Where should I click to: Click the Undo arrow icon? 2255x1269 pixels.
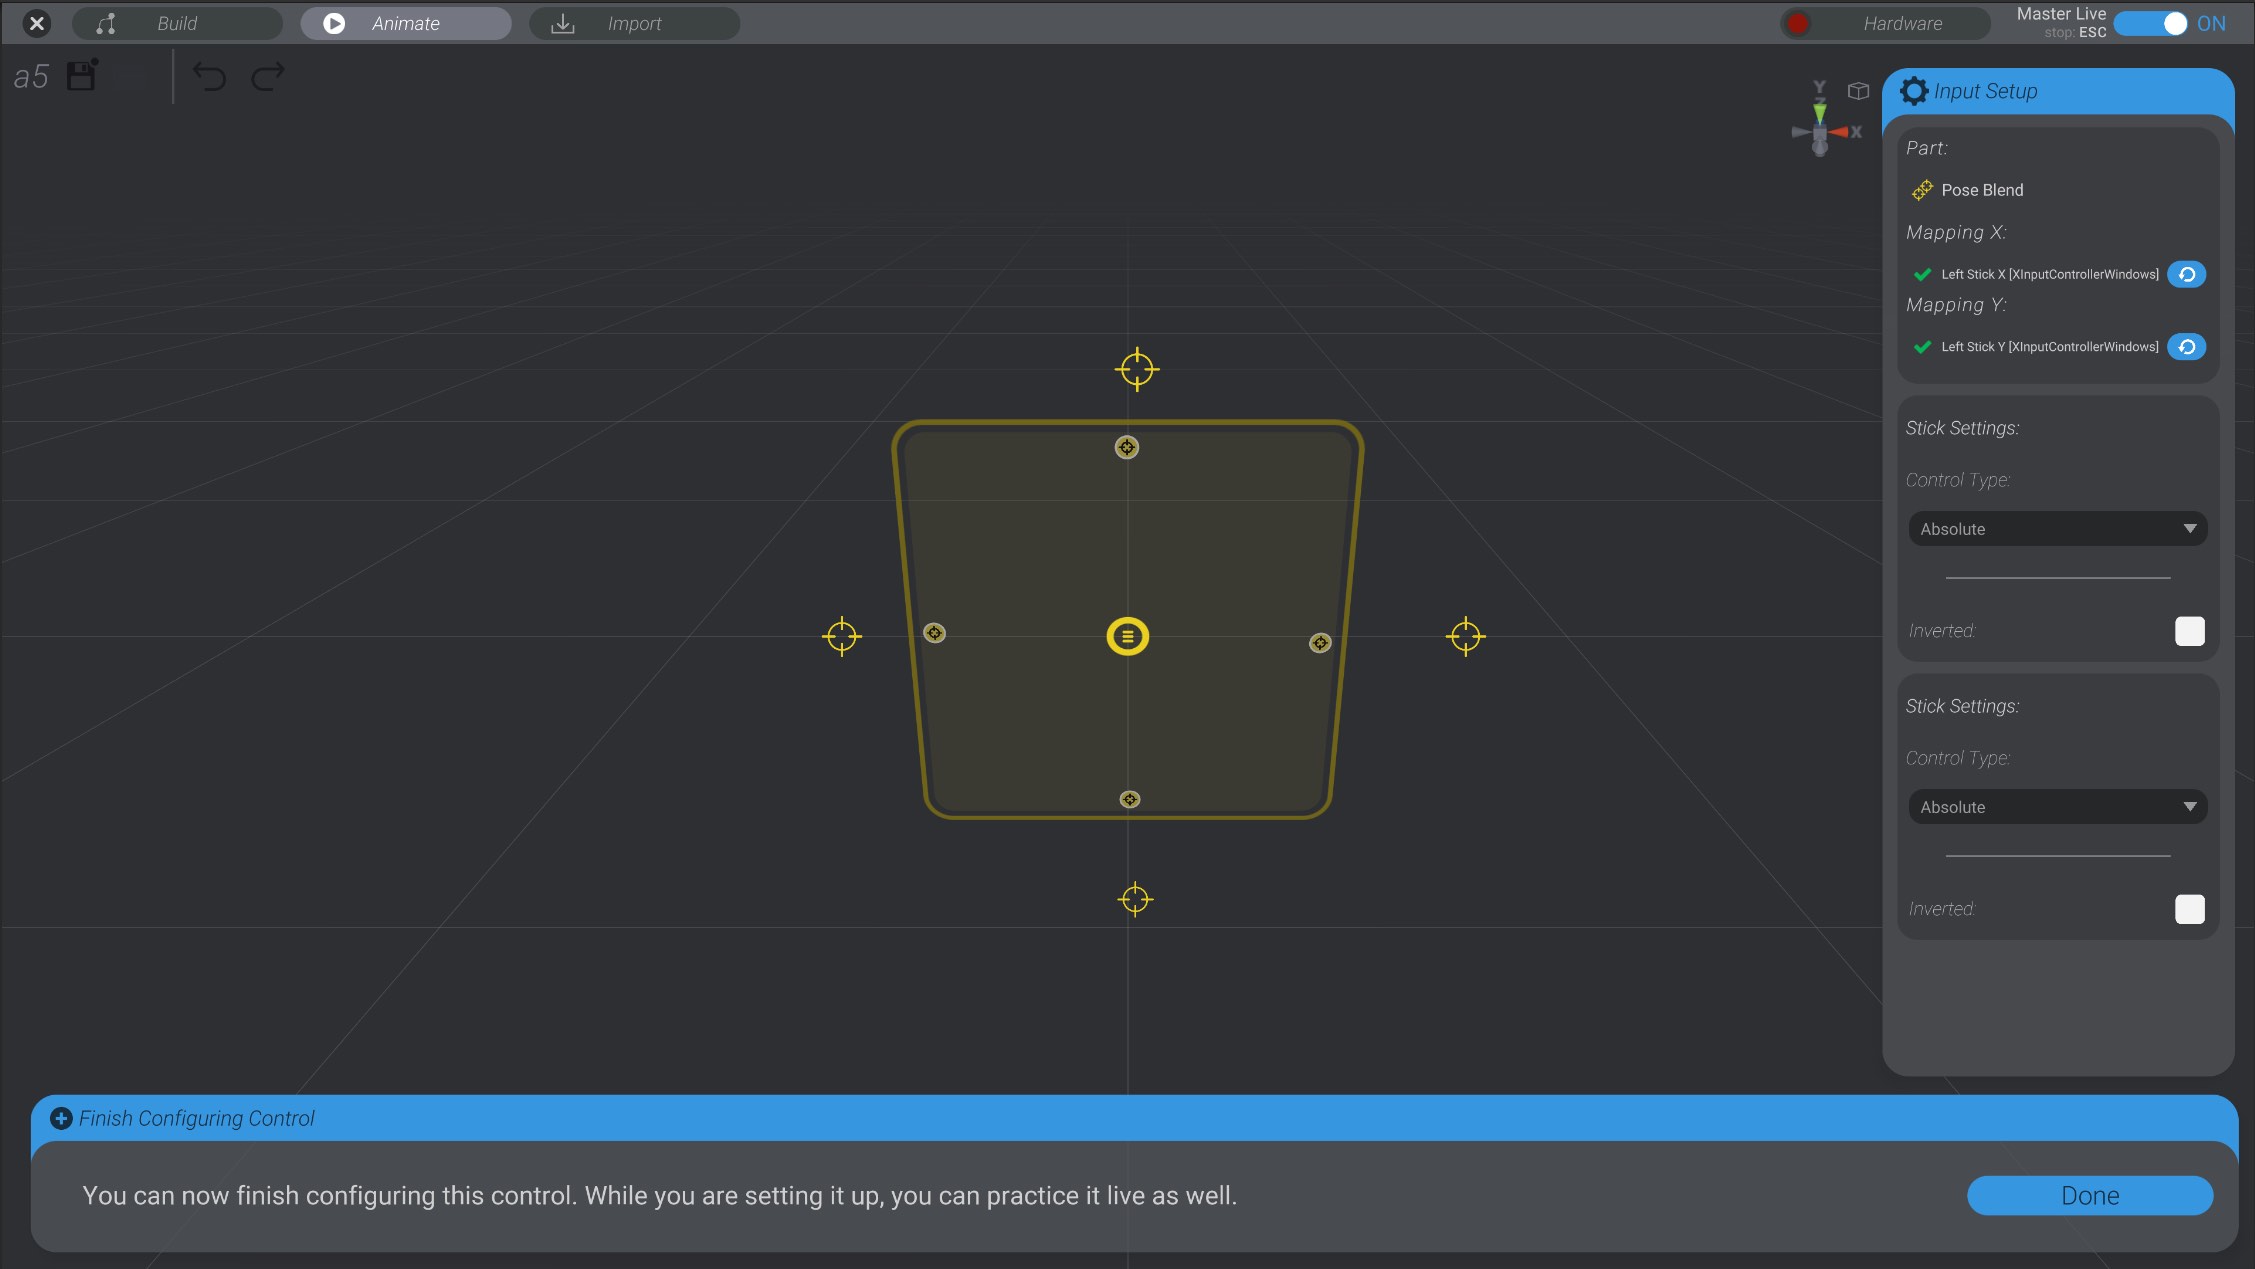(x=210, y=77)
